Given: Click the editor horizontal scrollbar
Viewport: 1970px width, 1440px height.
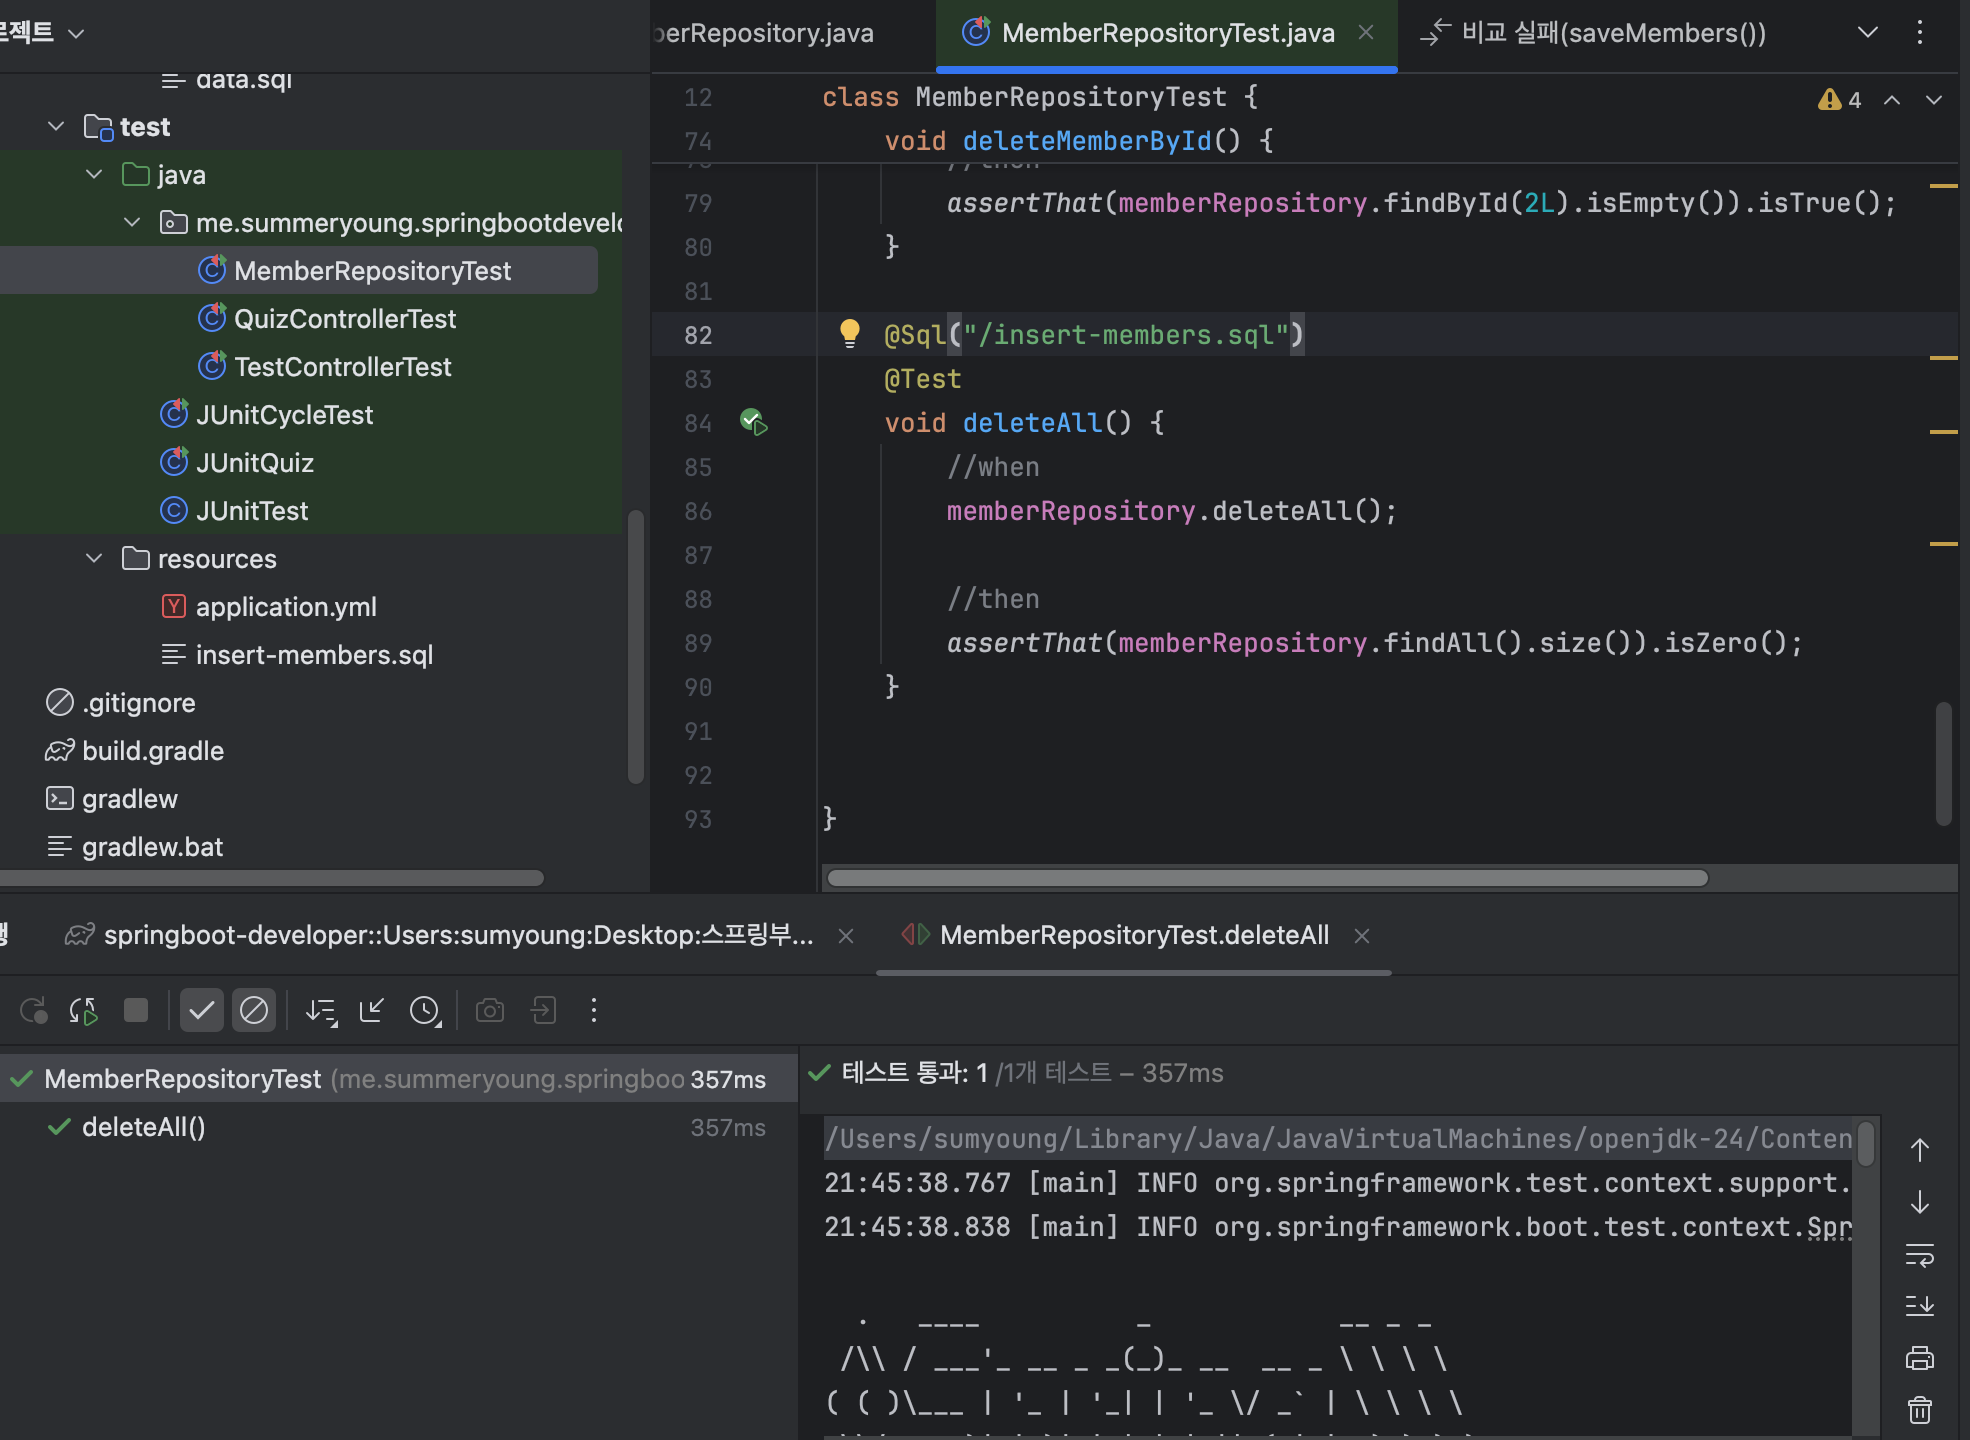Looking at the screenshot, I should pos(1267,878).
